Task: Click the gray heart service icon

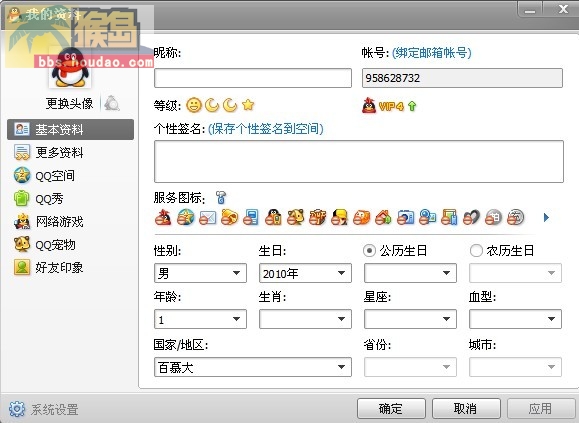Action: [472, 217]
